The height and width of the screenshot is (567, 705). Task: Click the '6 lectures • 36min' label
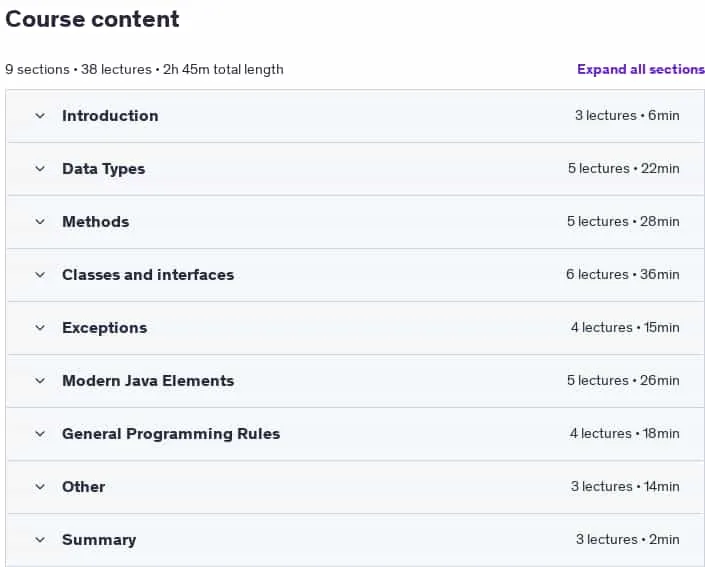(x=623, y=274)
